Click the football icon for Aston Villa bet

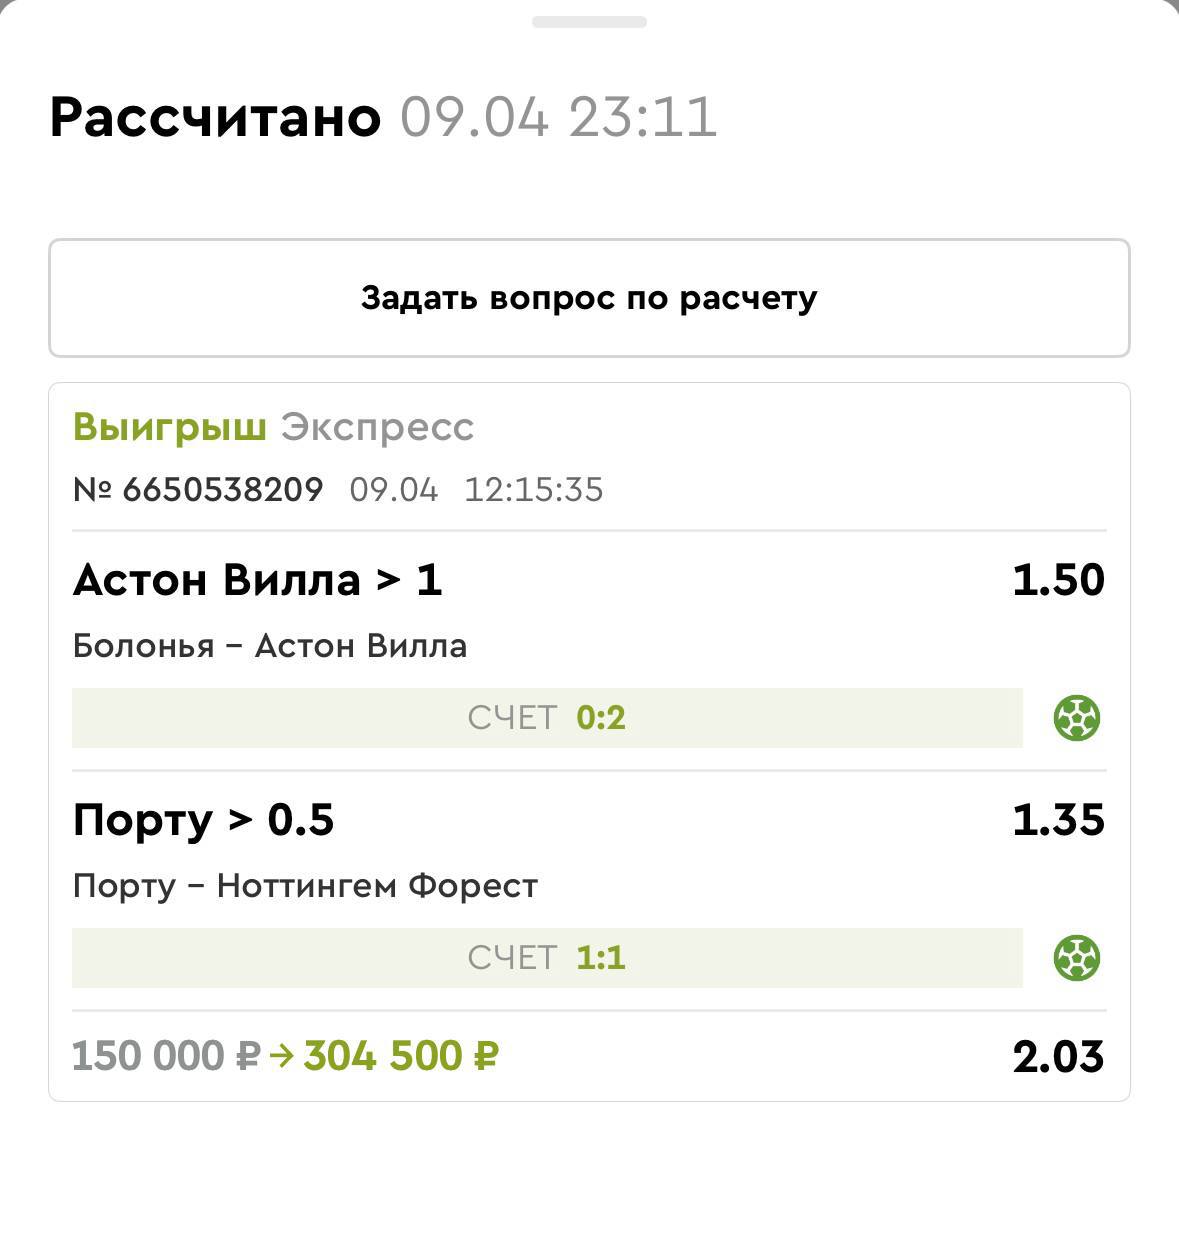(x=1077, y=718)
